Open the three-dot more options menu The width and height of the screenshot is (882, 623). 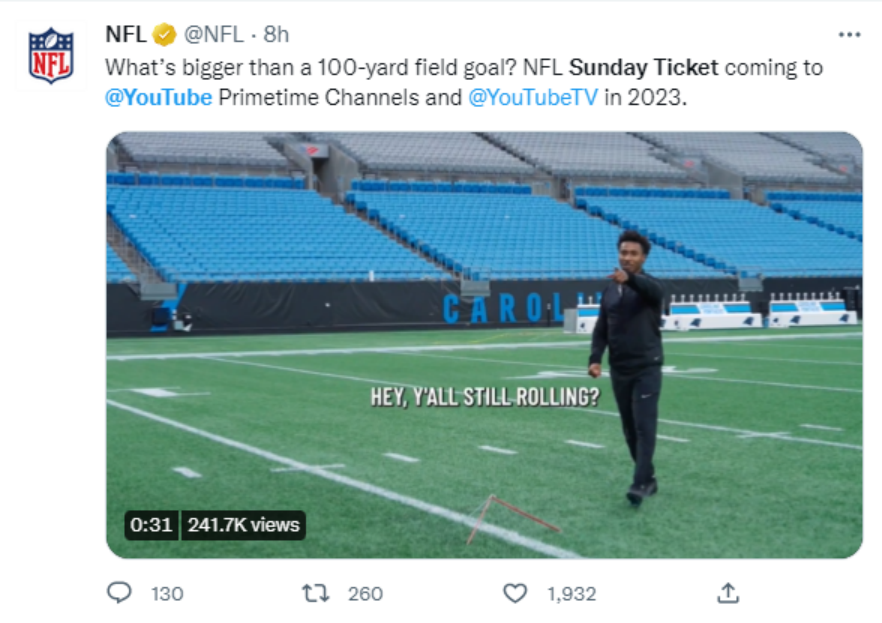[849, 35]
